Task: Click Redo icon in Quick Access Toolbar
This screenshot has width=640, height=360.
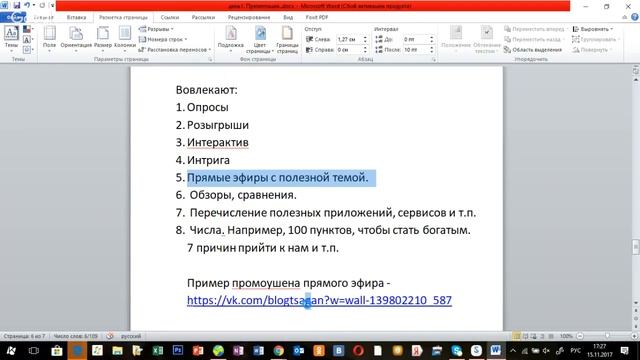Action: point(42,5)
